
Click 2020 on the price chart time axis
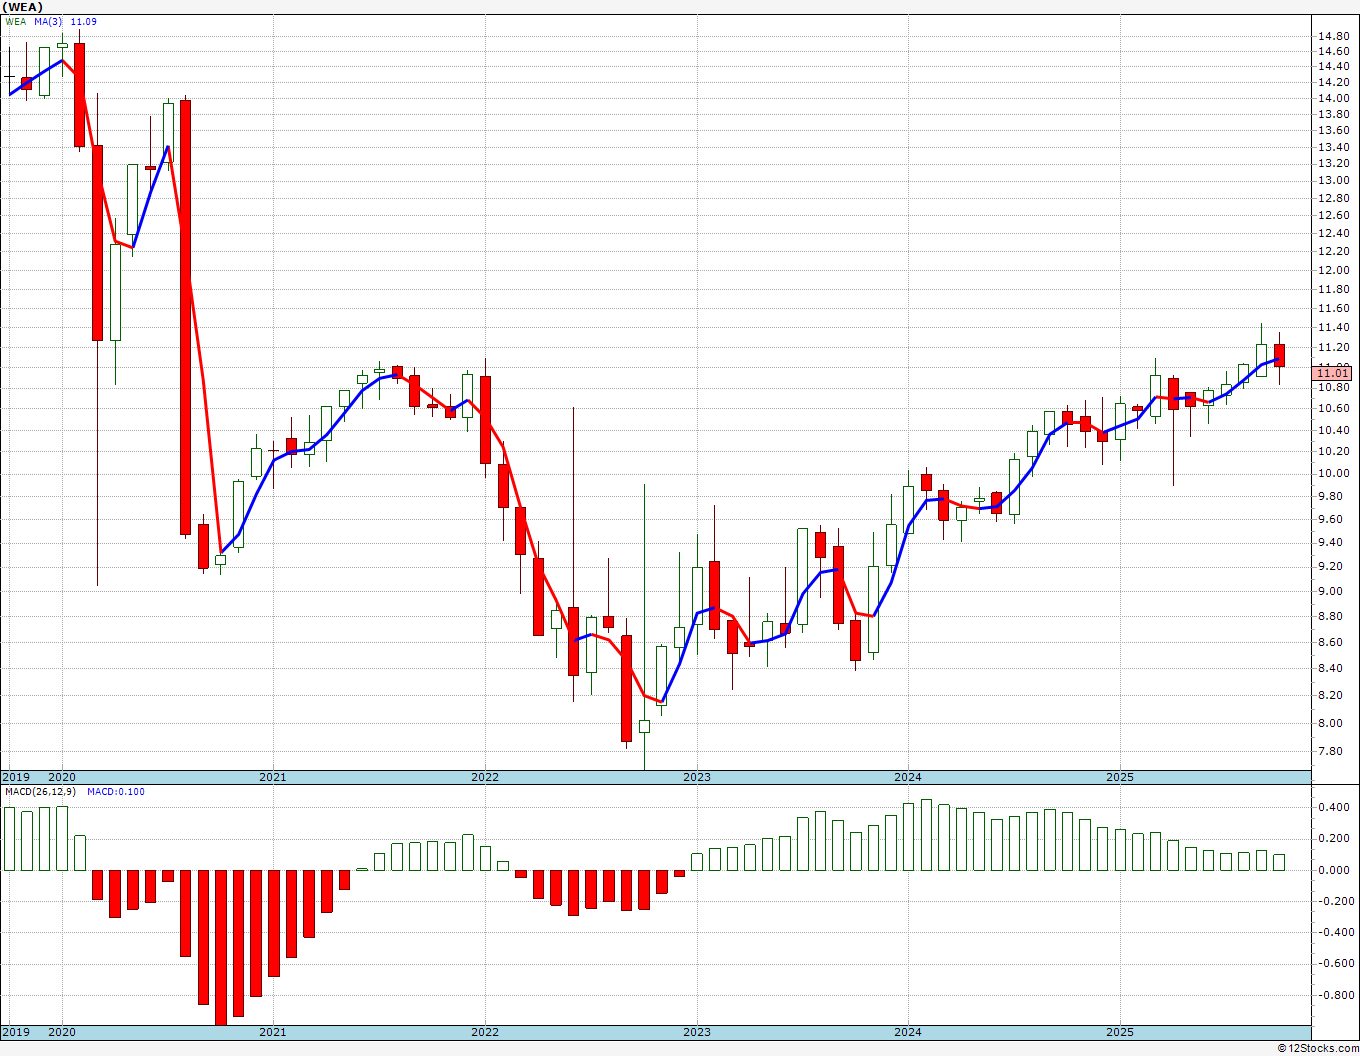pos(62,777)
